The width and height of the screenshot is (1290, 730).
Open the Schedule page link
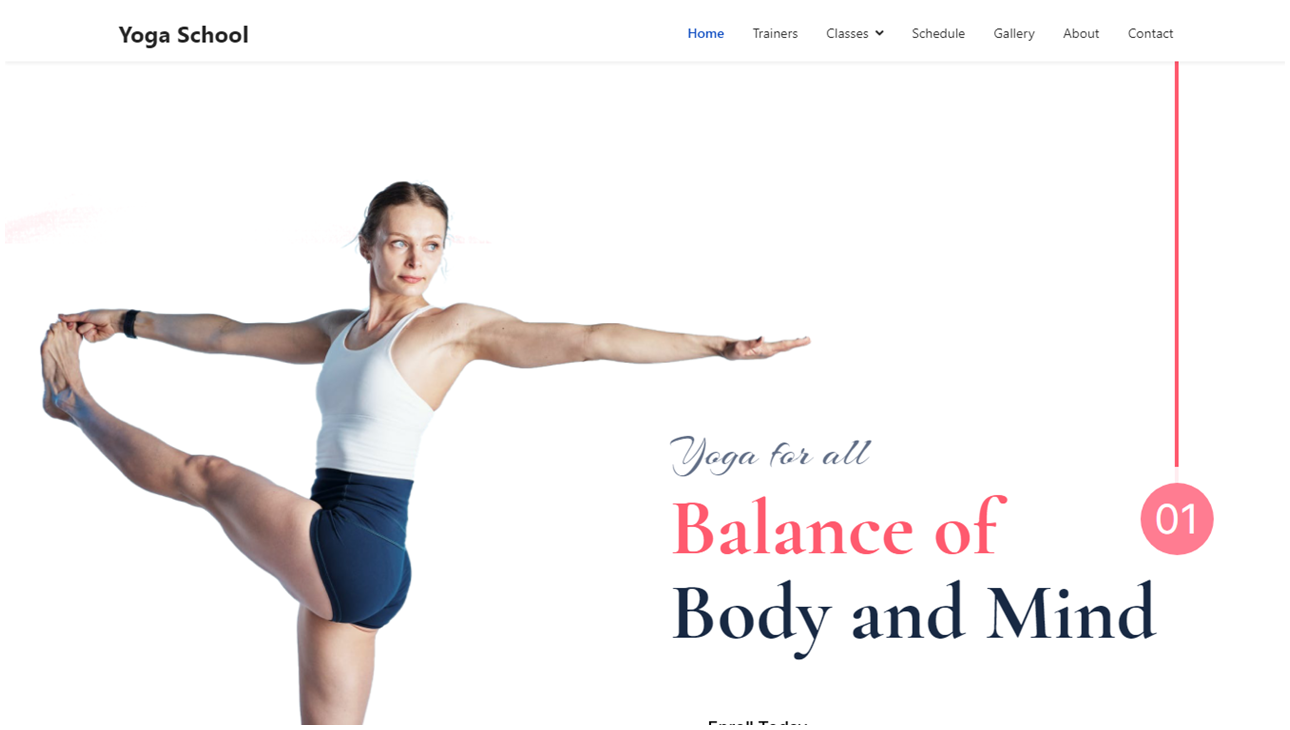coord(938,33)
